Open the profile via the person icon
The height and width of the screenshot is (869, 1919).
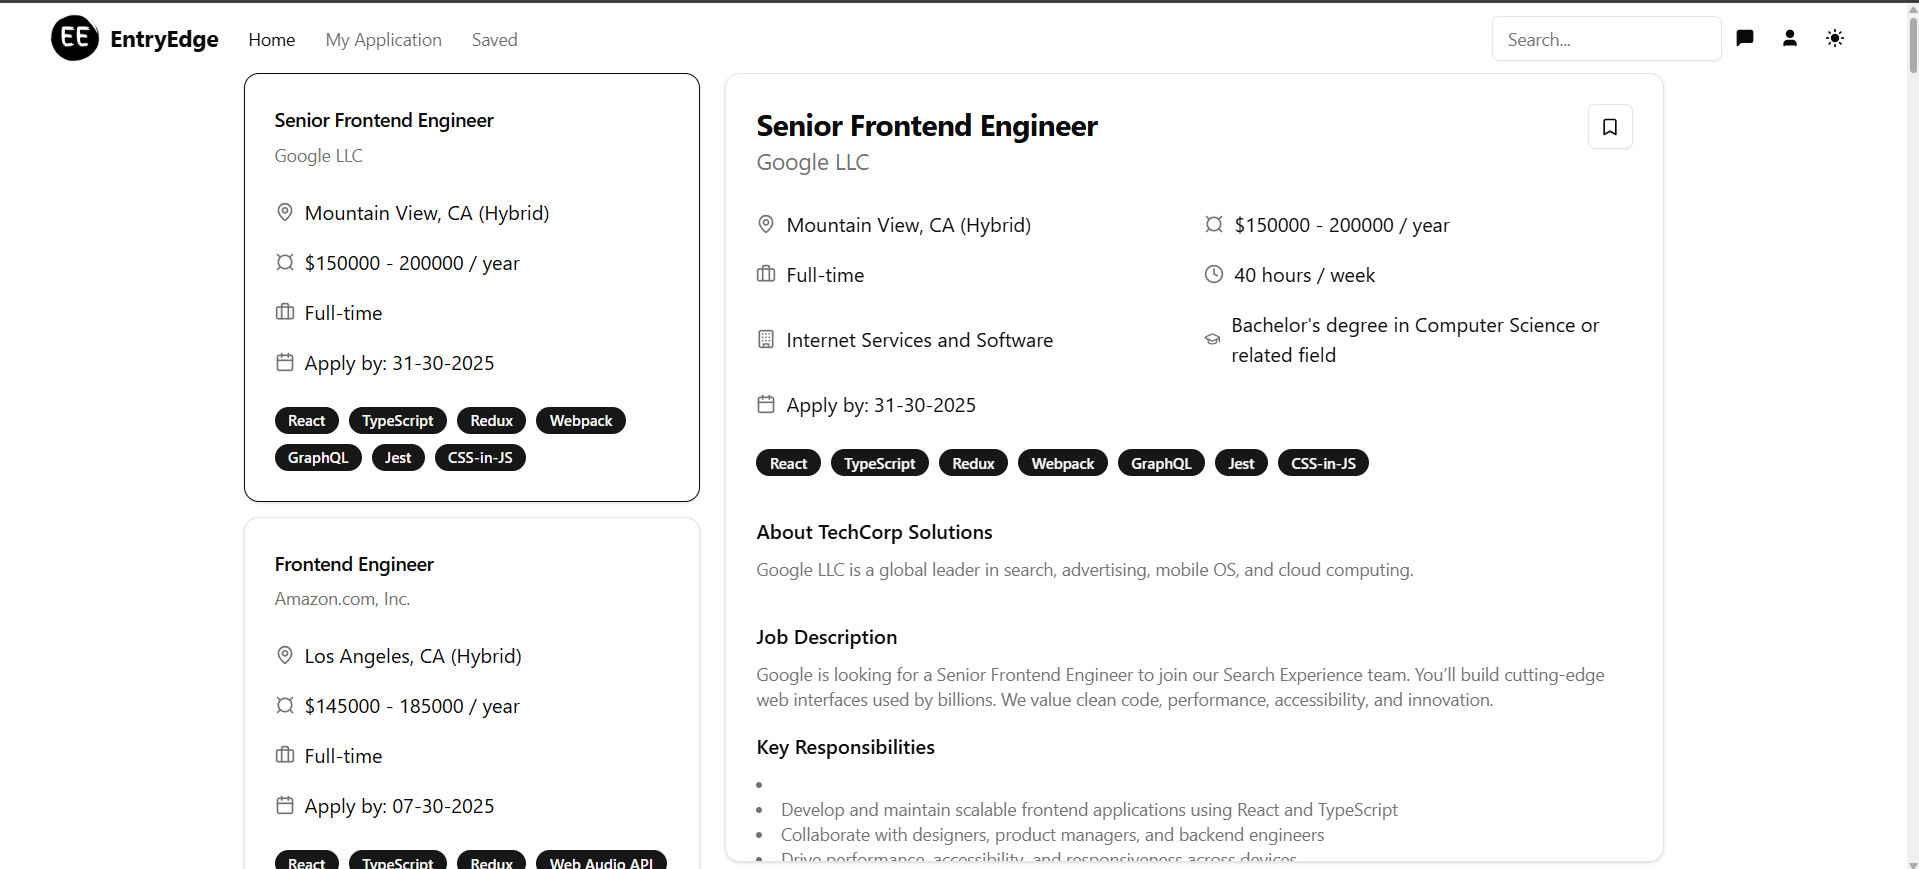(1790, 38)
